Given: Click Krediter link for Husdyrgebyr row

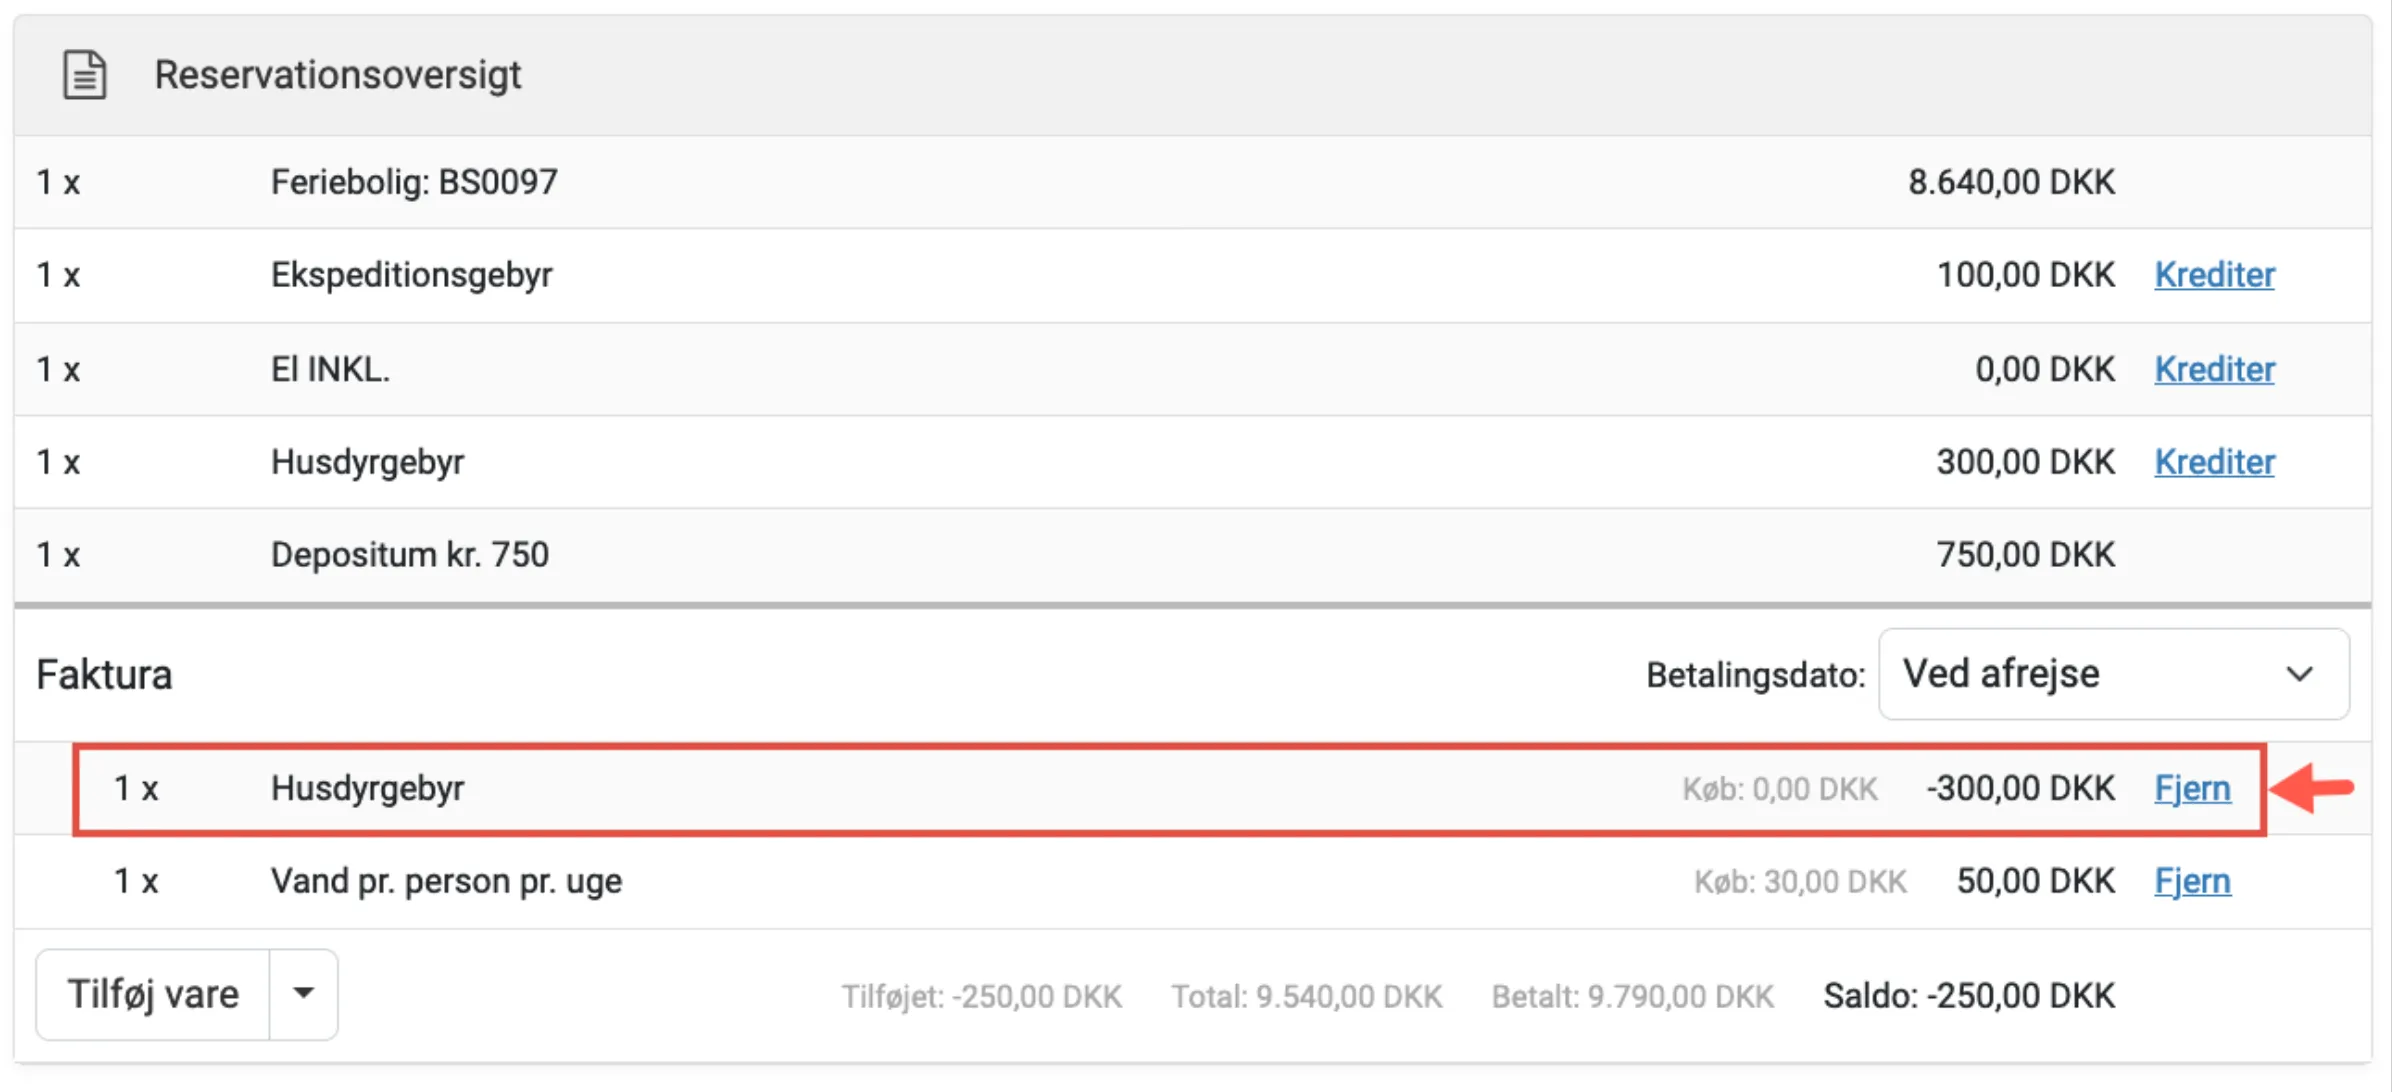Looking at the screenshot, I should click(x=2214, y=462).
